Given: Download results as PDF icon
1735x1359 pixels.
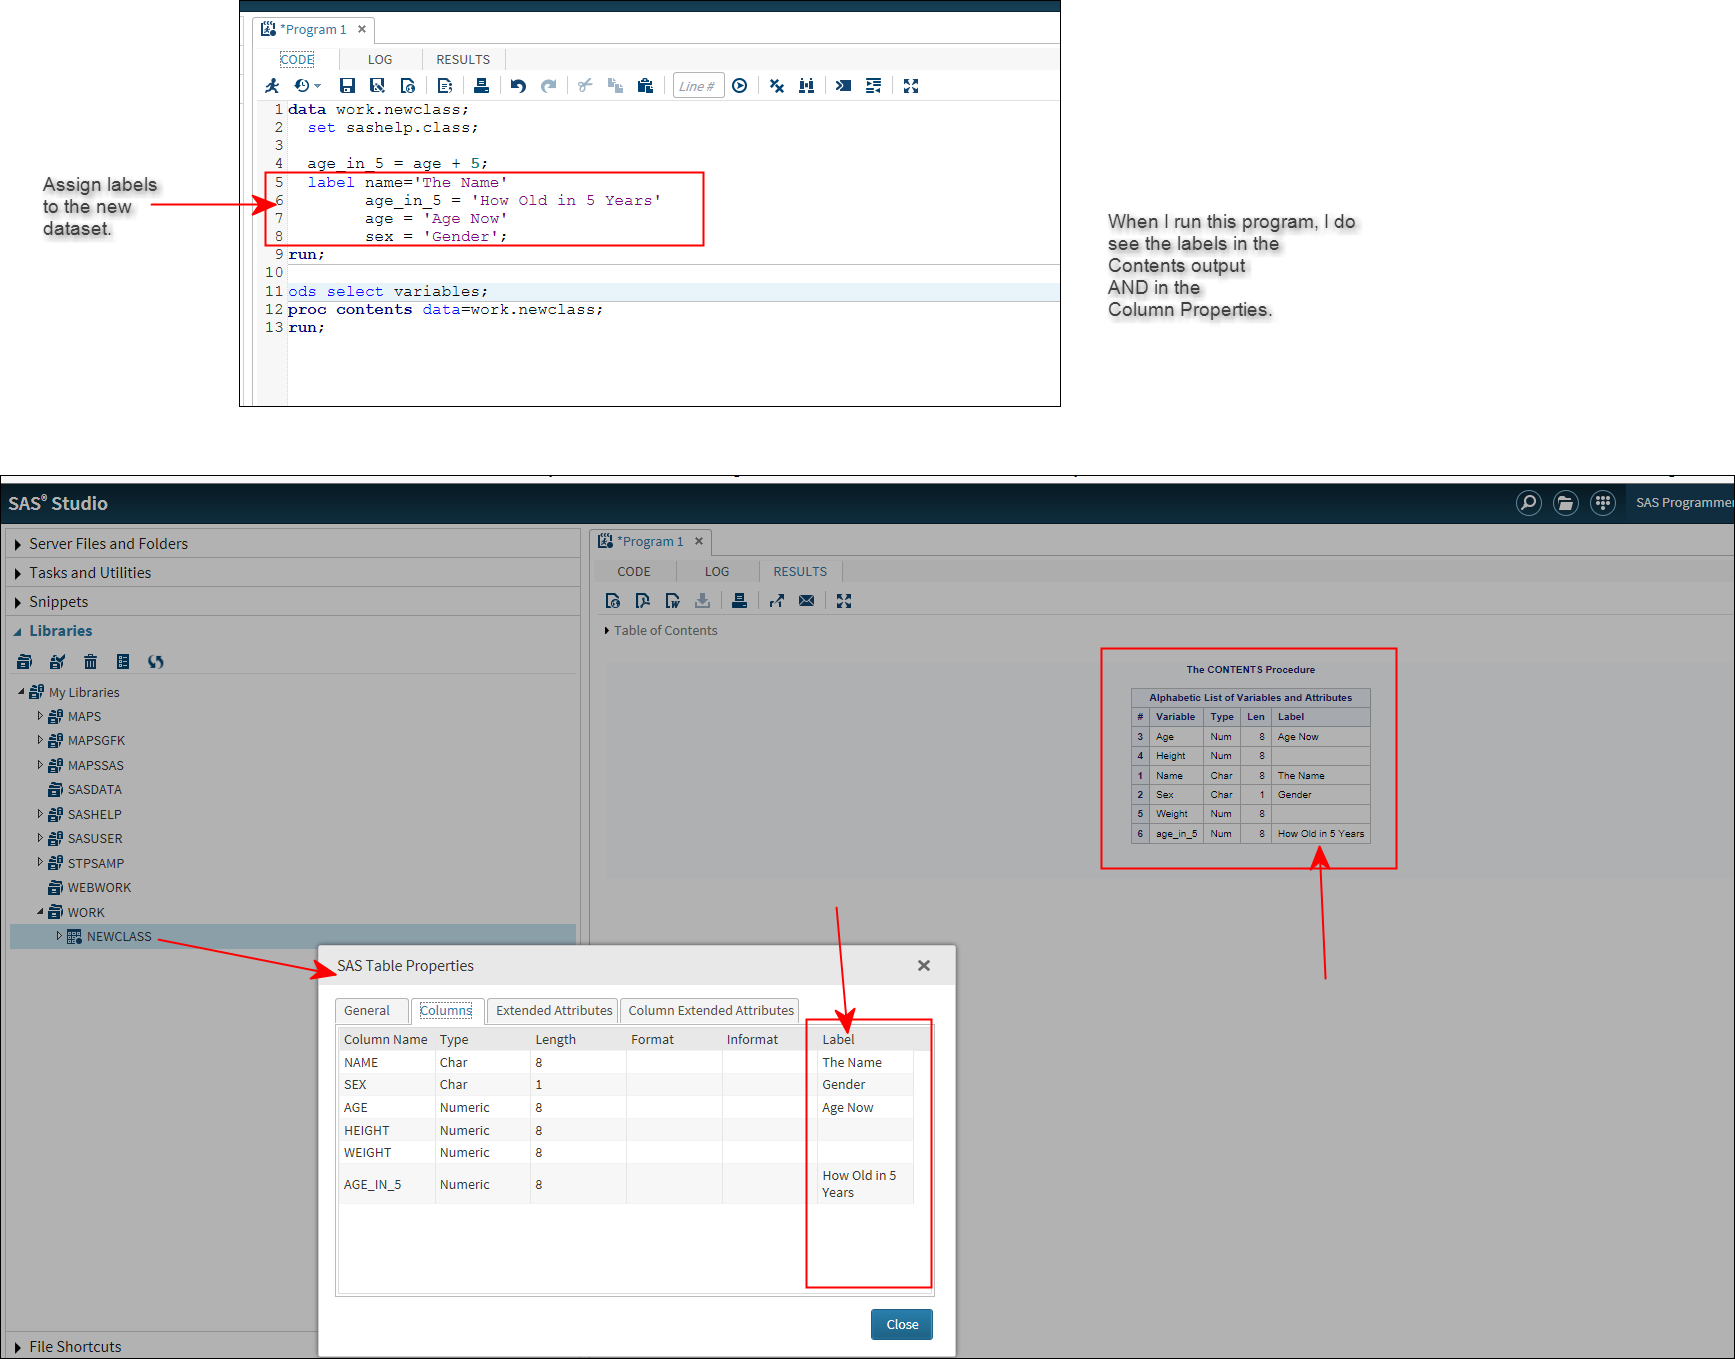Looking at the screenshot, I should (x=642, y=601).
